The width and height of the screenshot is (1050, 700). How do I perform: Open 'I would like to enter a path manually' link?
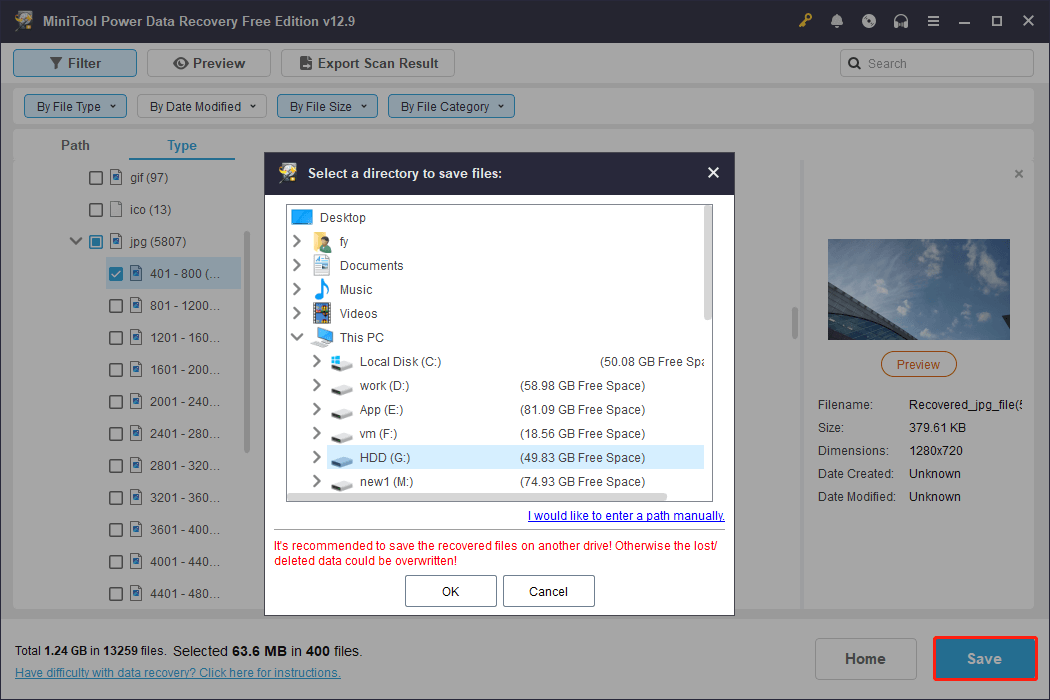626,516
